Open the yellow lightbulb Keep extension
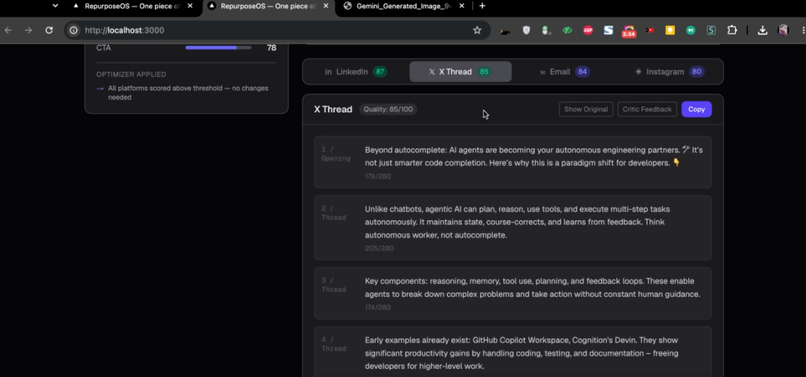This screenshot has width=806, height=377. coord(670,30)
